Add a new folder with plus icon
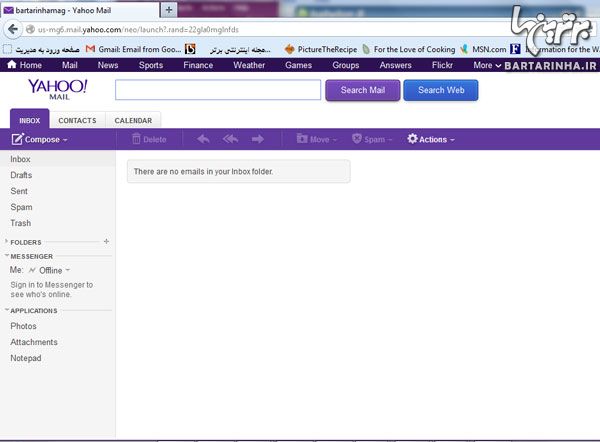600x442 pixels. (x=106, y=242)
